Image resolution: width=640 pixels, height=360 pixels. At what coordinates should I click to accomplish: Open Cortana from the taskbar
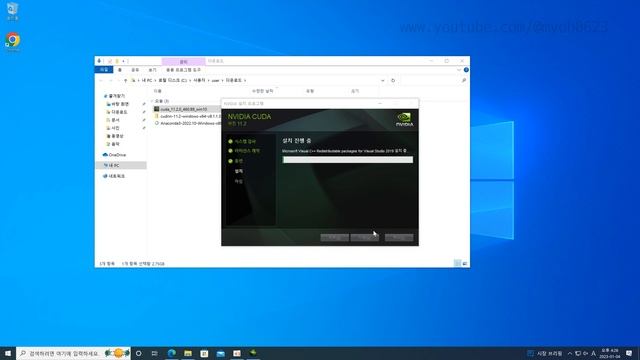click(138, 353)
